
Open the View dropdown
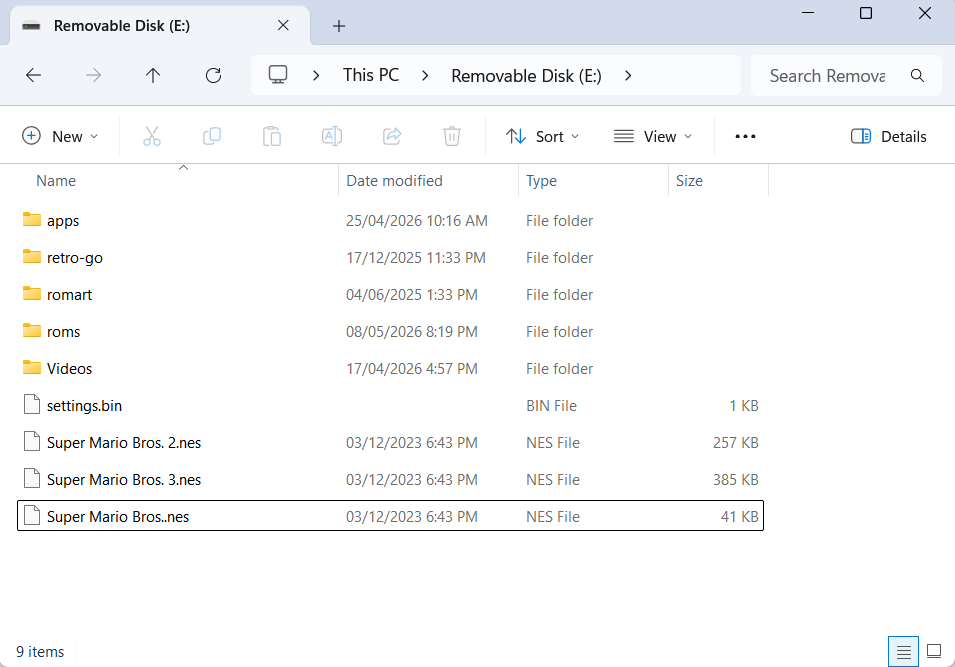pos(653,136)
